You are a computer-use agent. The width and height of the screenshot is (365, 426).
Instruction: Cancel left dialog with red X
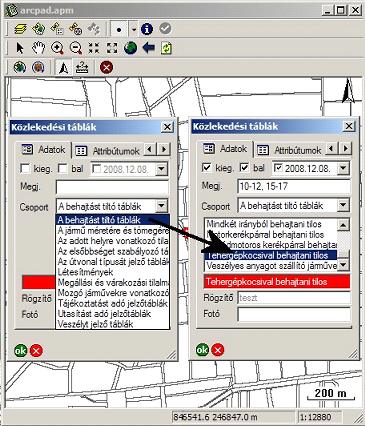(36, 351)
